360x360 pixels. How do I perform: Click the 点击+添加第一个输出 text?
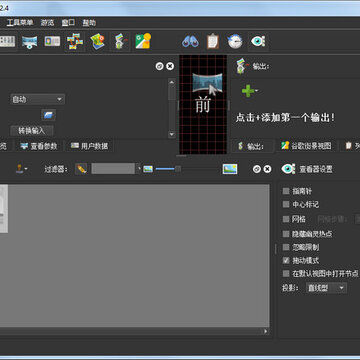point(285,118)
